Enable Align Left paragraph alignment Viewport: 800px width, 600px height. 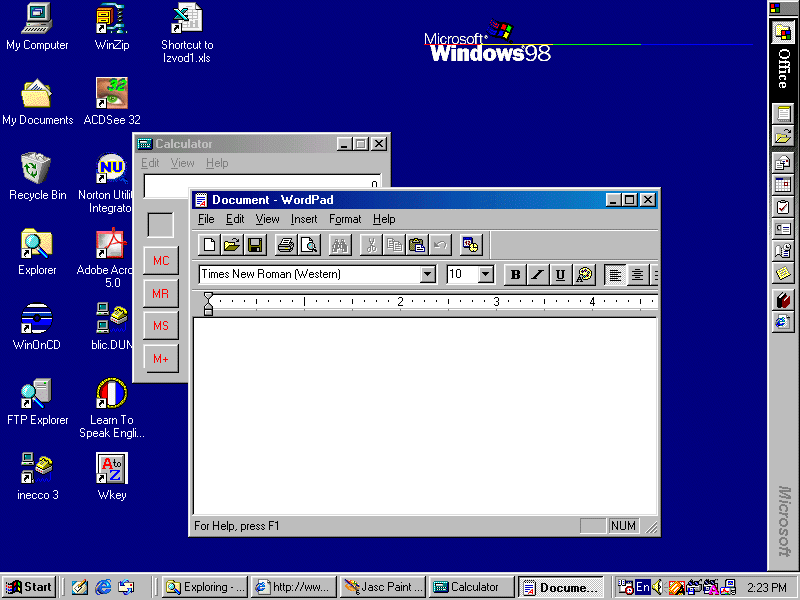click(x=615, y=274)
